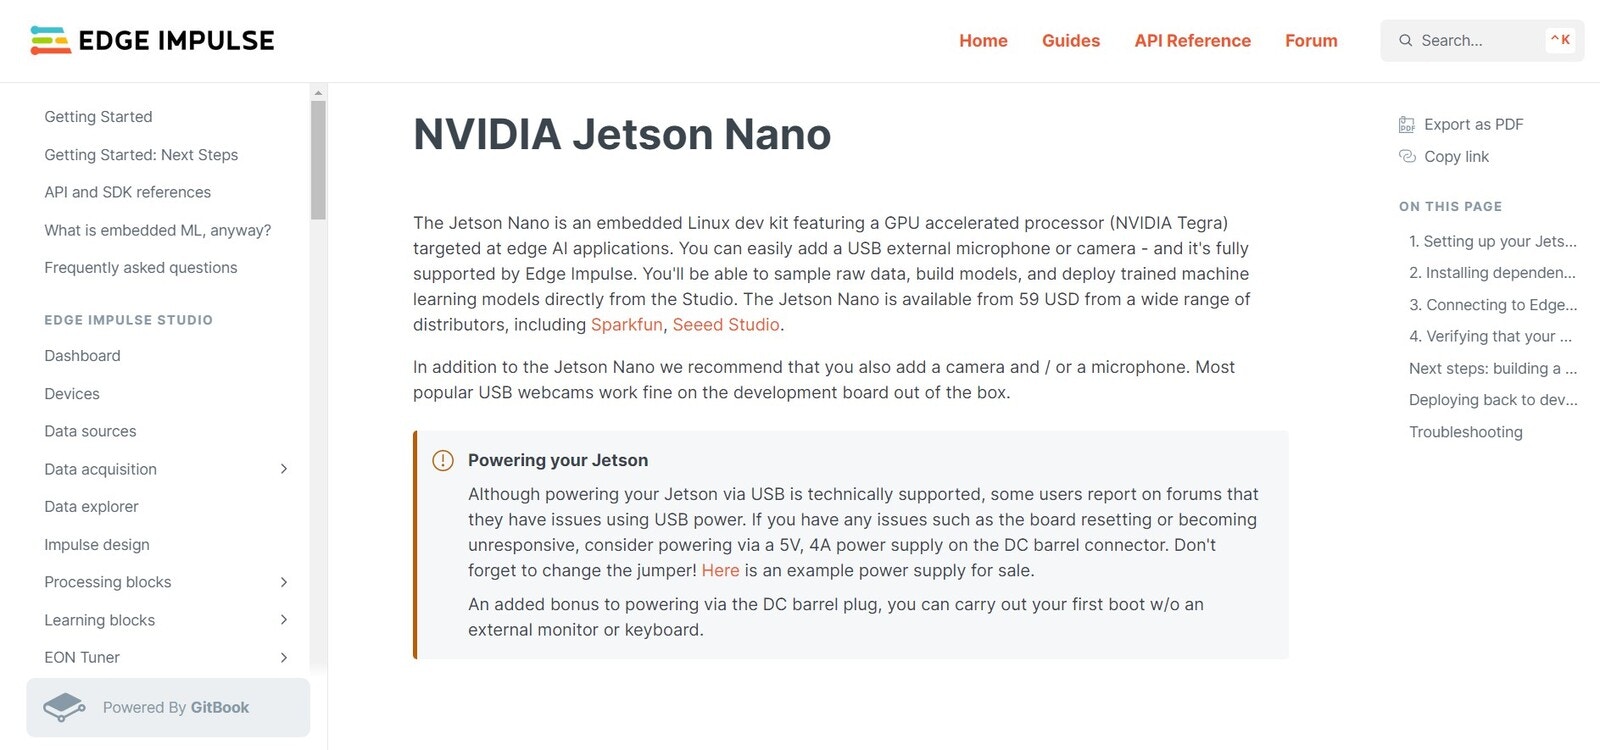The image size is (1600, 750).
Task: Click the search magnifier icon
Action: [1405, 40]
